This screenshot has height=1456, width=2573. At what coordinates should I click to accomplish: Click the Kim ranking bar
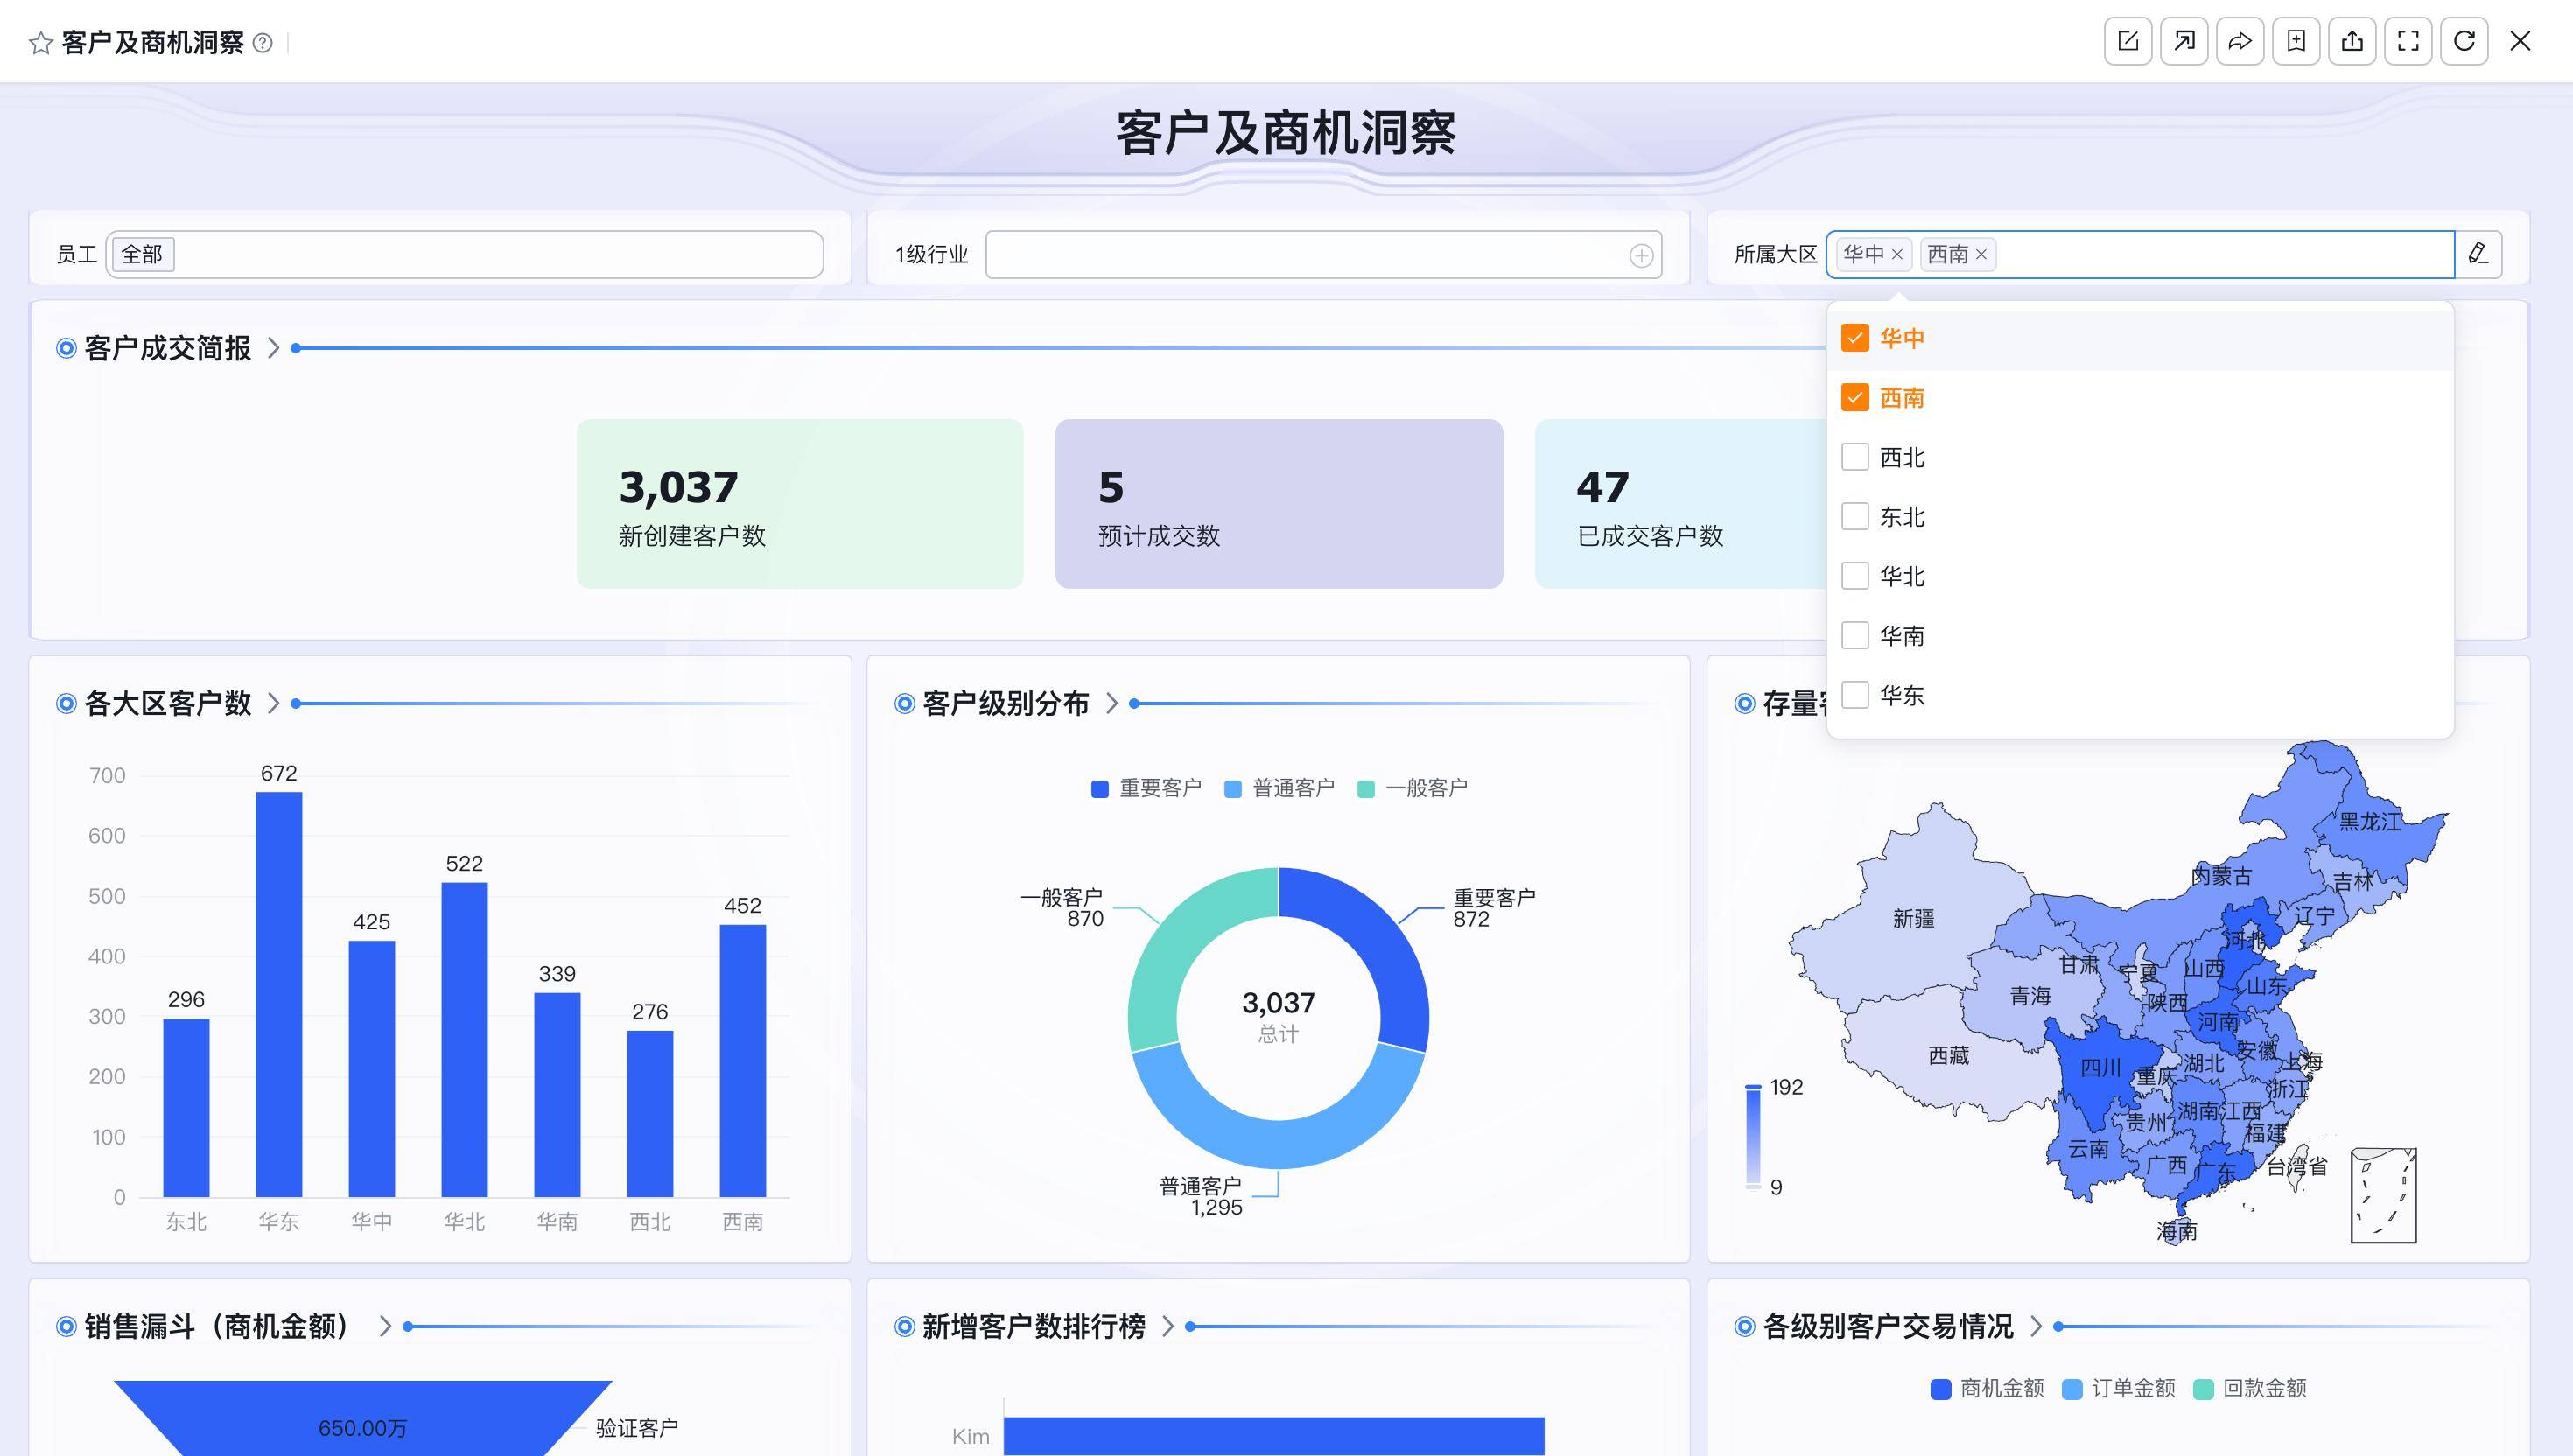tap(1274, 1436)
